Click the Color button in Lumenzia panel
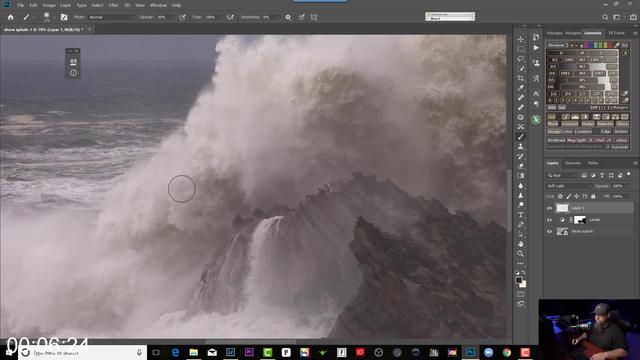The image size is (640, 360). pos(567,131)
